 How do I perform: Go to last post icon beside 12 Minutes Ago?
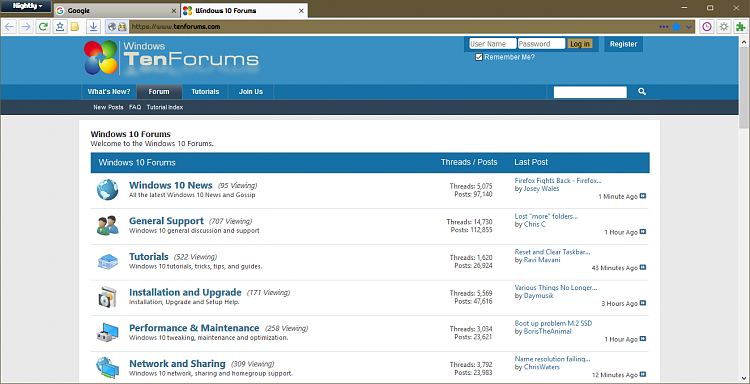click(643, 374)
